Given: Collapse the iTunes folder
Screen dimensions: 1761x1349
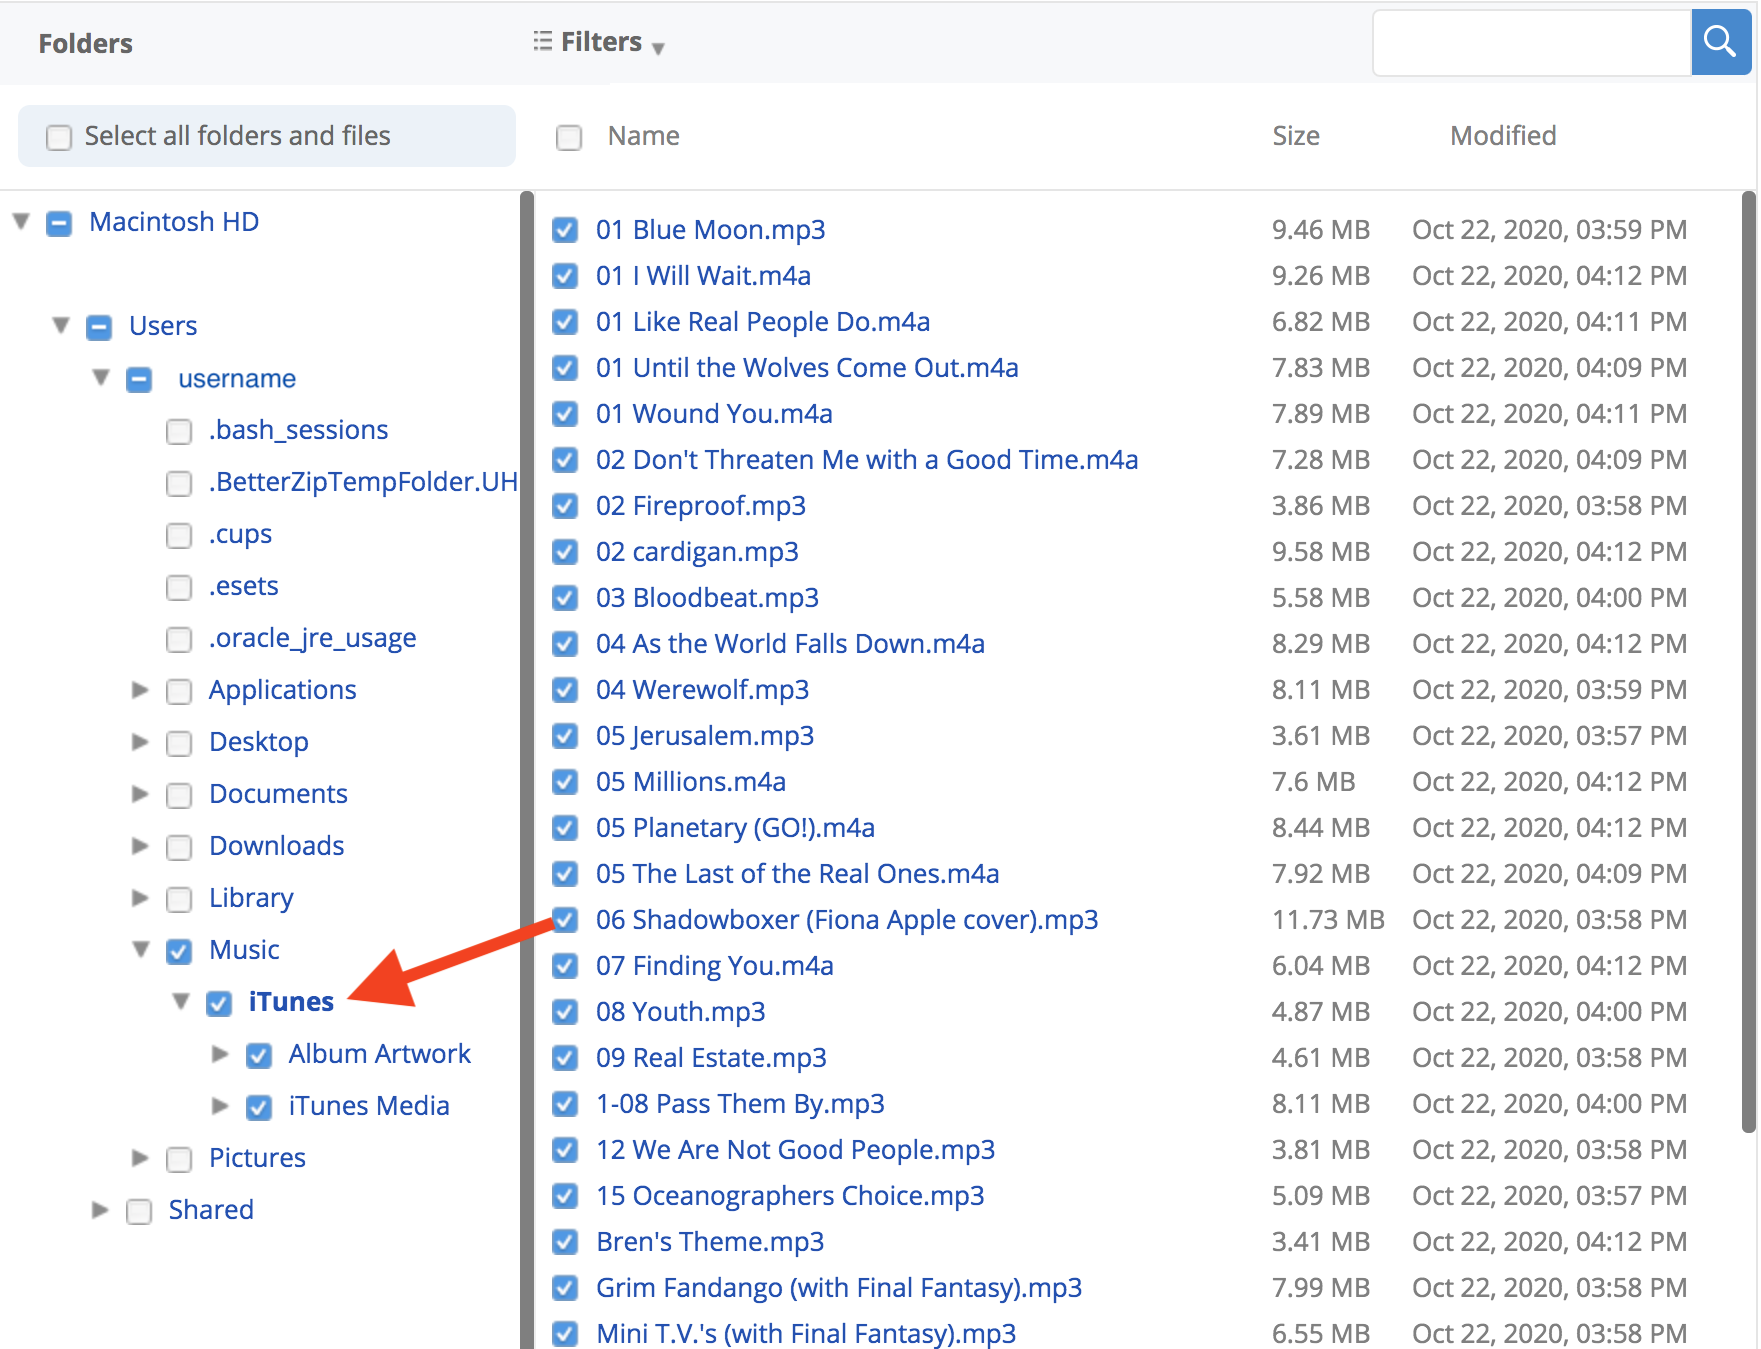Looking at the screenshot, I should click(x=181, y=1001).
